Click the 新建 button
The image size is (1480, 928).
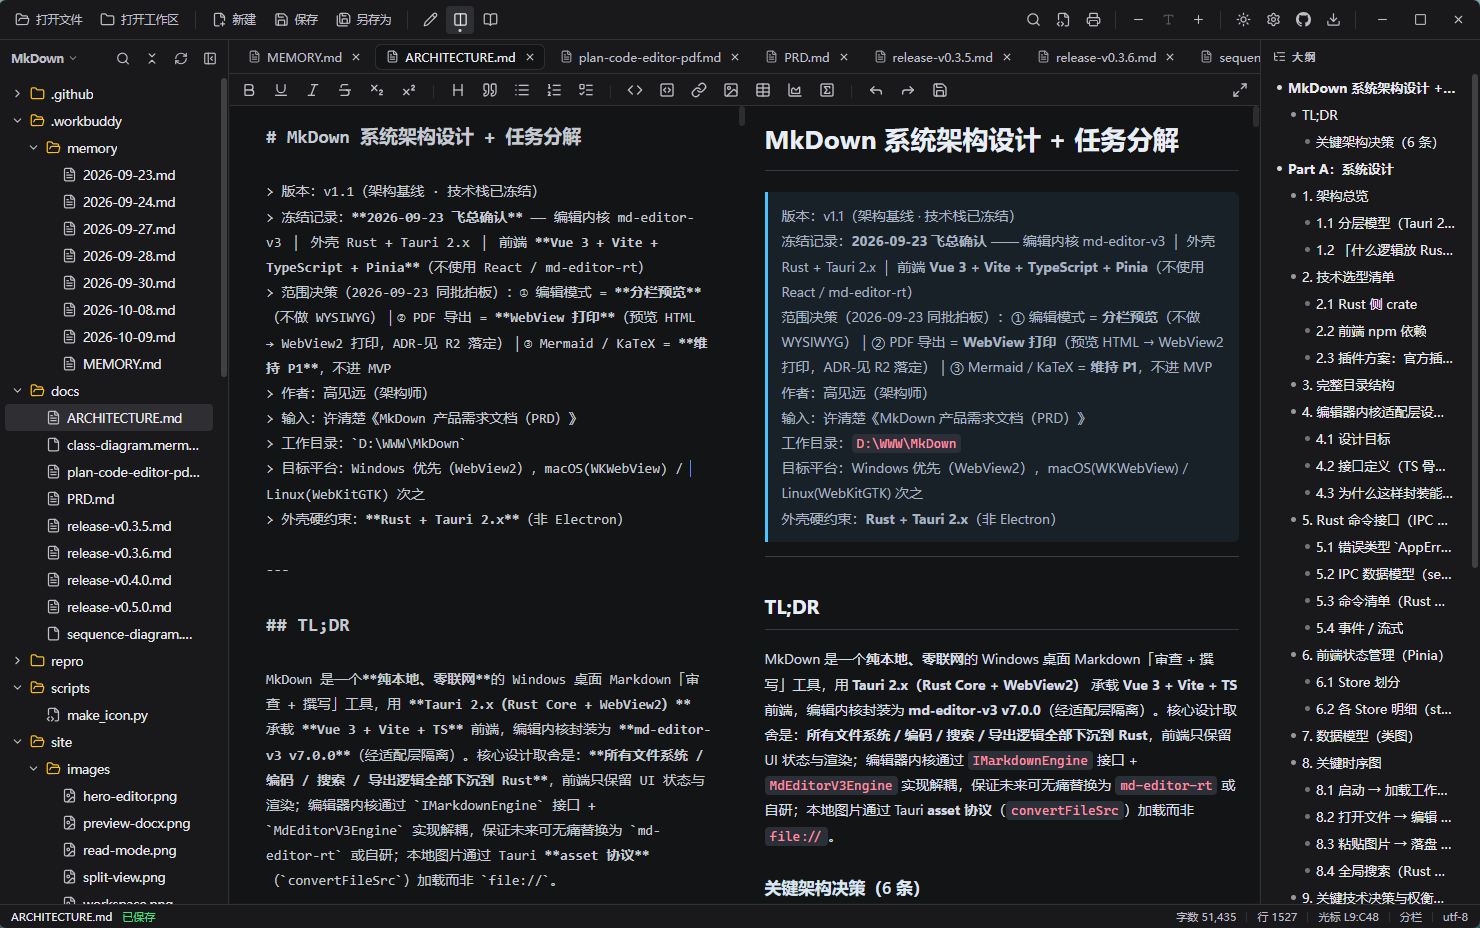235,19
